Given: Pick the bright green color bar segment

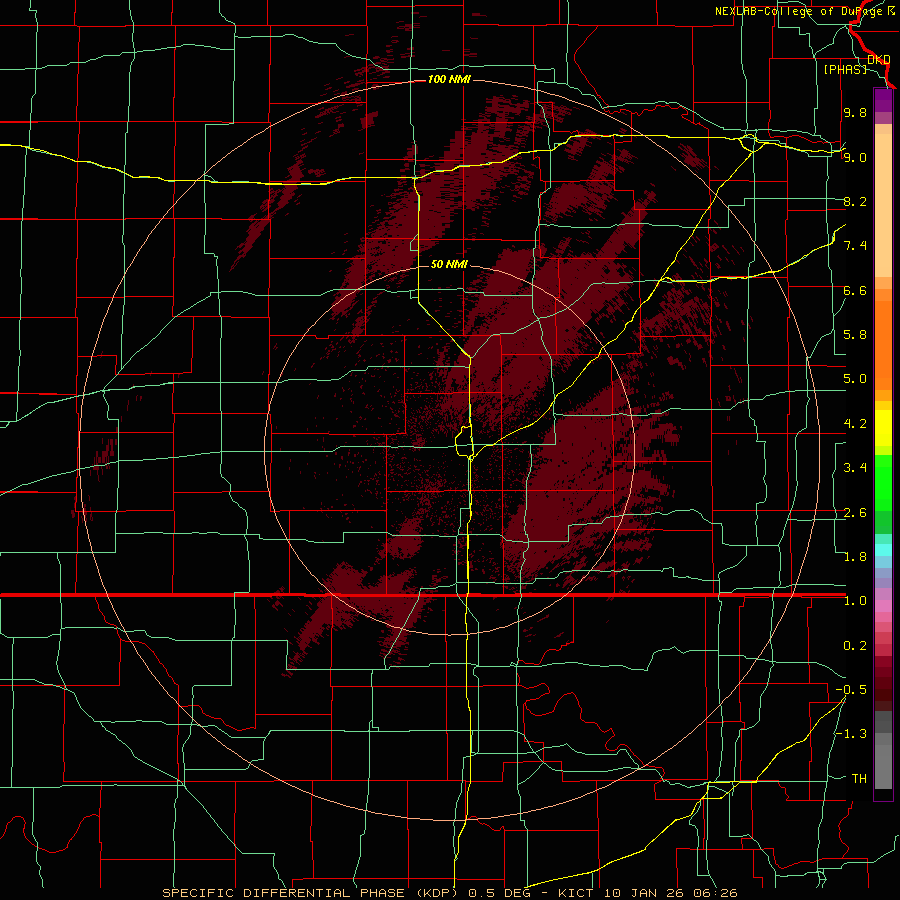Looking at the screenshot, I should pyautogui.click(x=883, y=483).
